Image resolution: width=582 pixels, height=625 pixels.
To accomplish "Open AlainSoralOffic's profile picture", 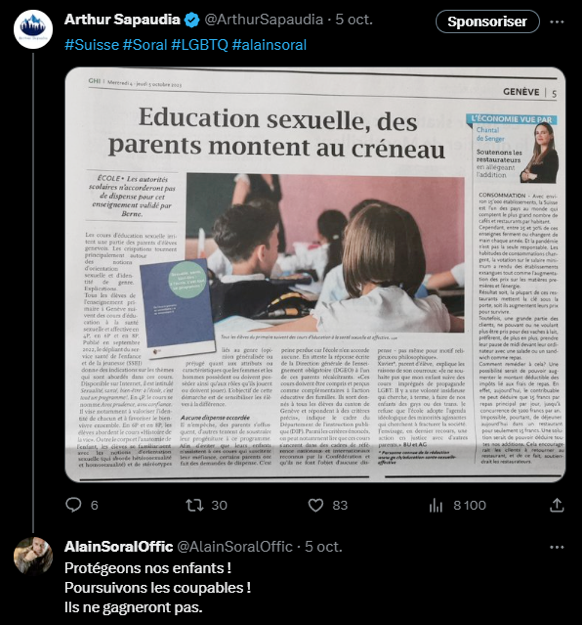I will click(x=33, y=556).
